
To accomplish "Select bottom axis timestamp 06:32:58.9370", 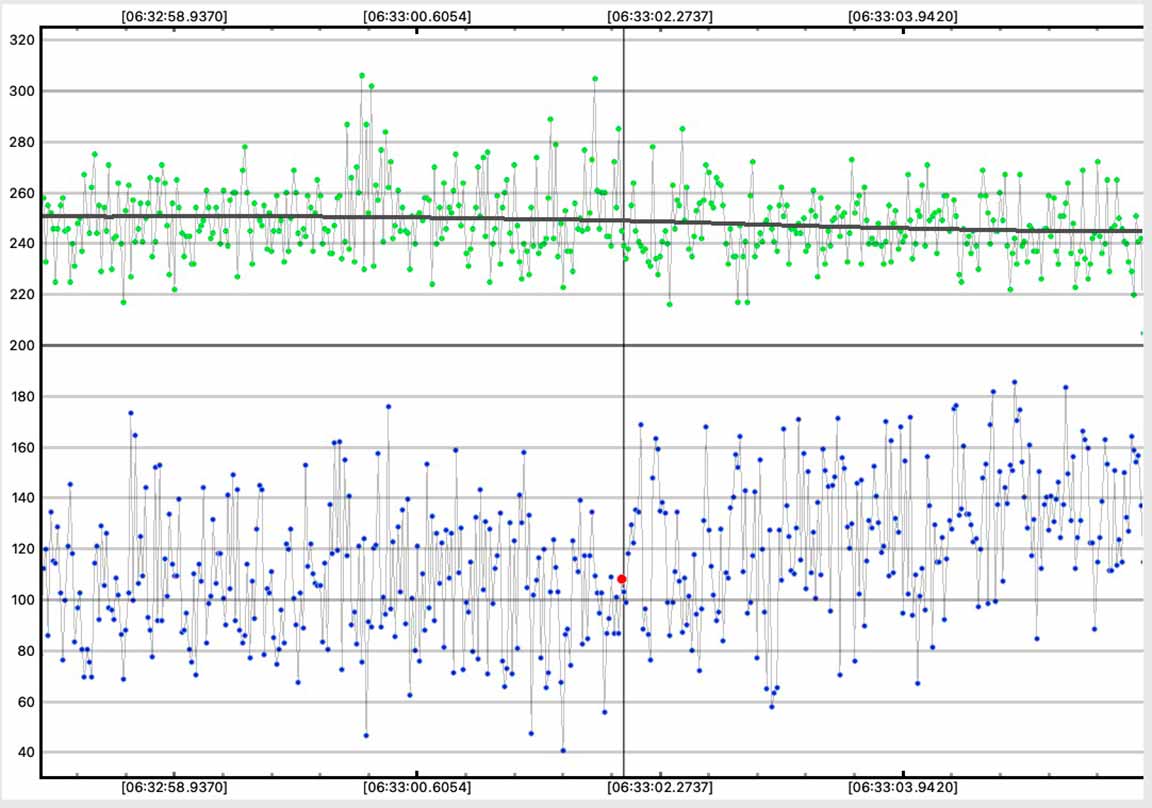I will tap(174, 787).
